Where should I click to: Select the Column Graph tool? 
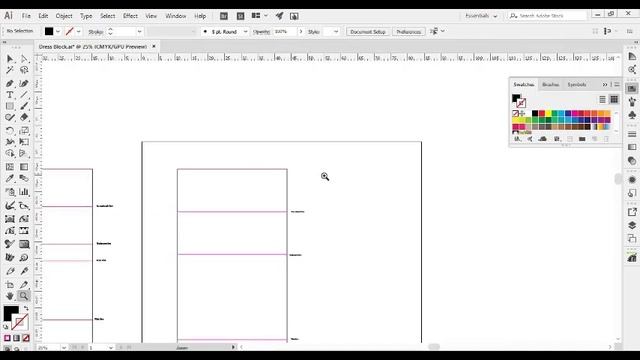pyautogui.click(x=24, y=192)
